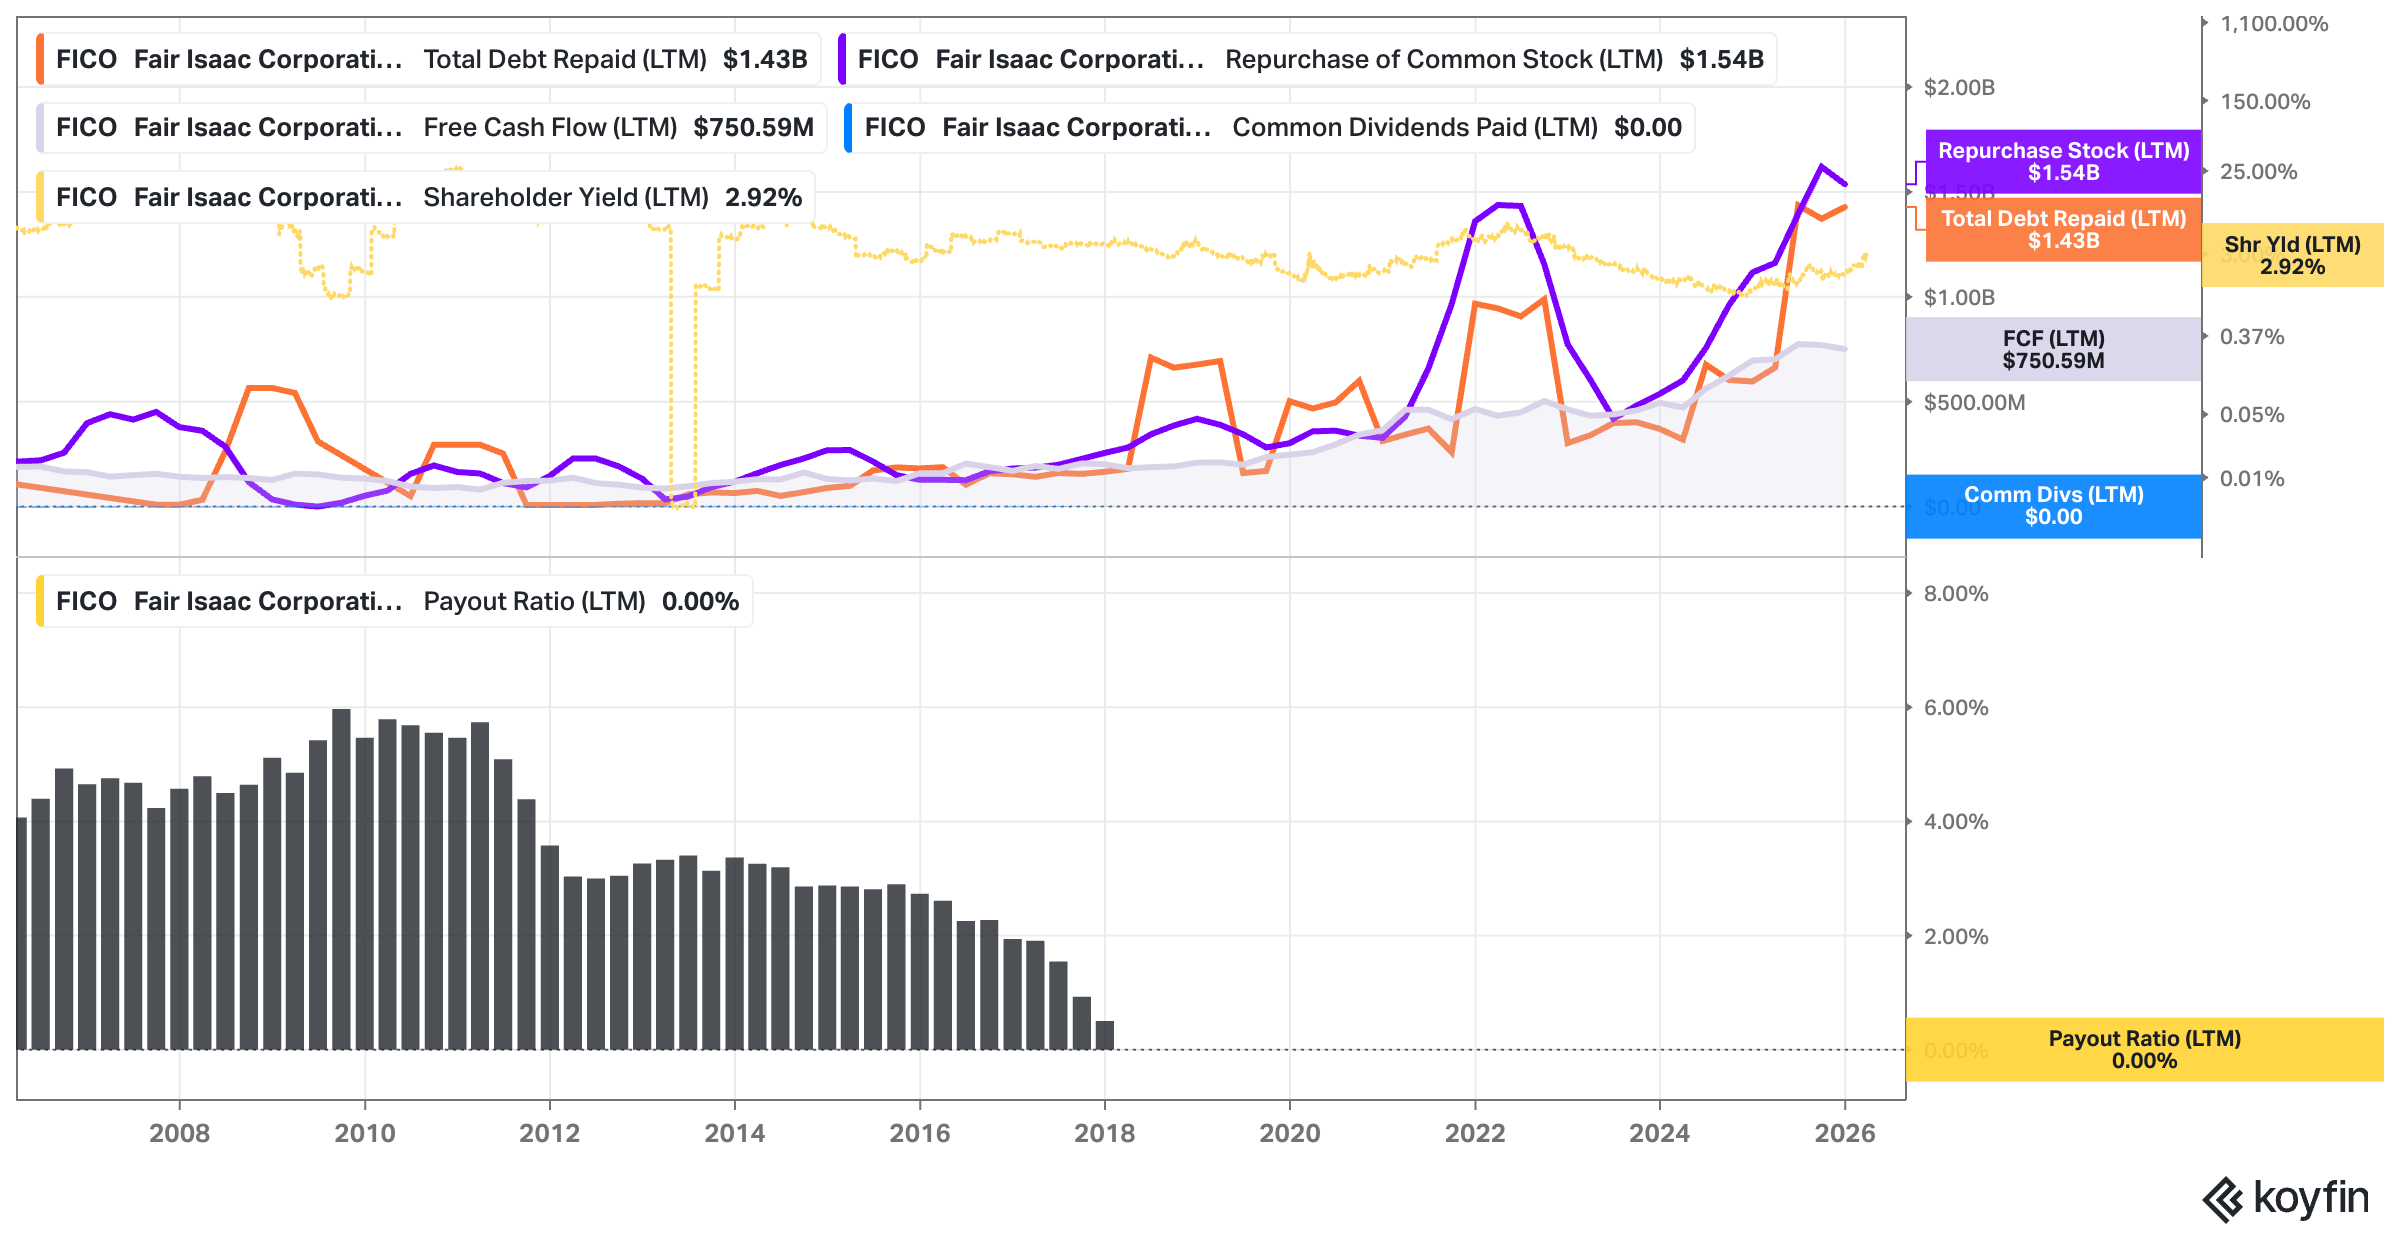Viewport: 2400px width, 1240px height.
Task: Click the Shr Yld (LTM) value tag
Action: [2292, 255]
